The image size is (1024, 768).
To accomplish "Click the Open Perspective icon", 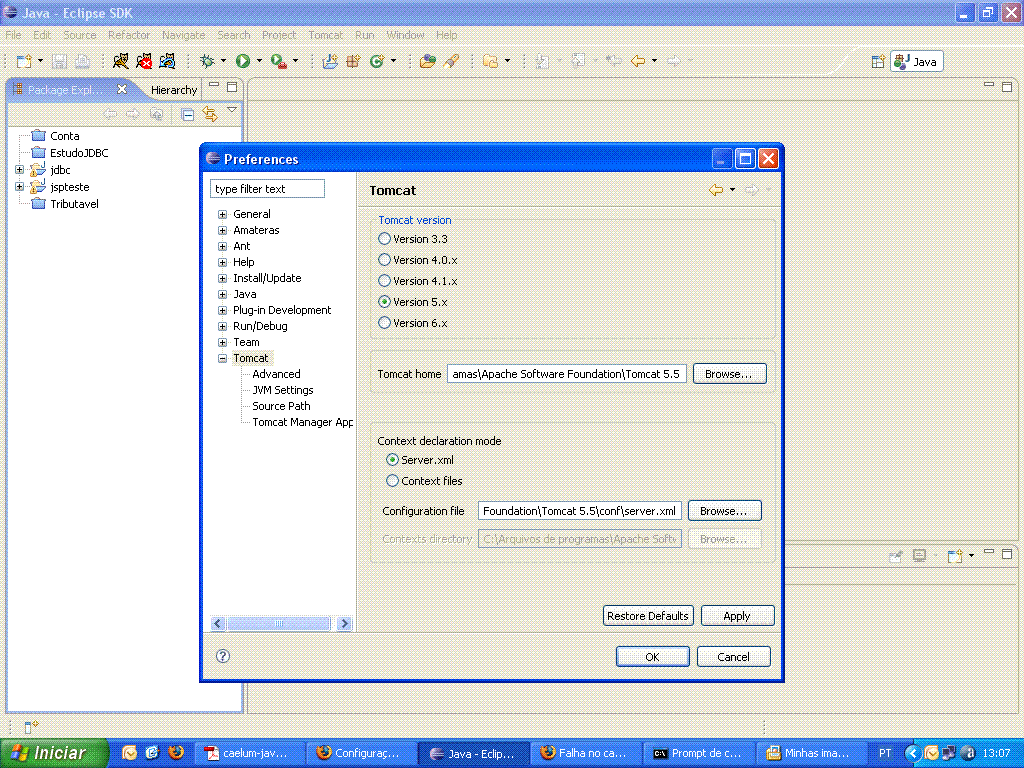I will coord(878,62).
